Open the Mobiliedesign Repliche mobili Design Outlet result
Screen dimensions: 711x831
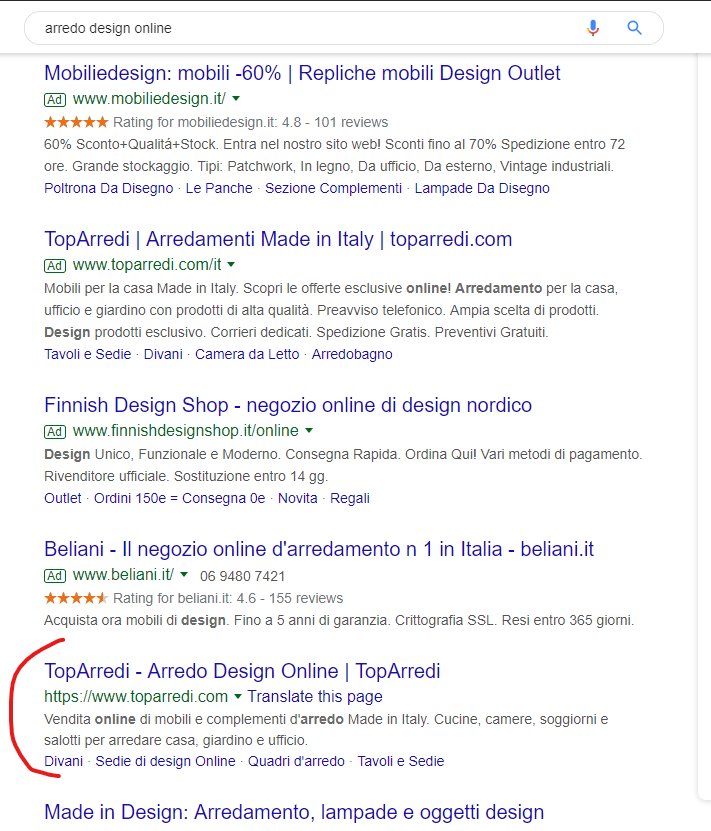[x=302, y=73]
